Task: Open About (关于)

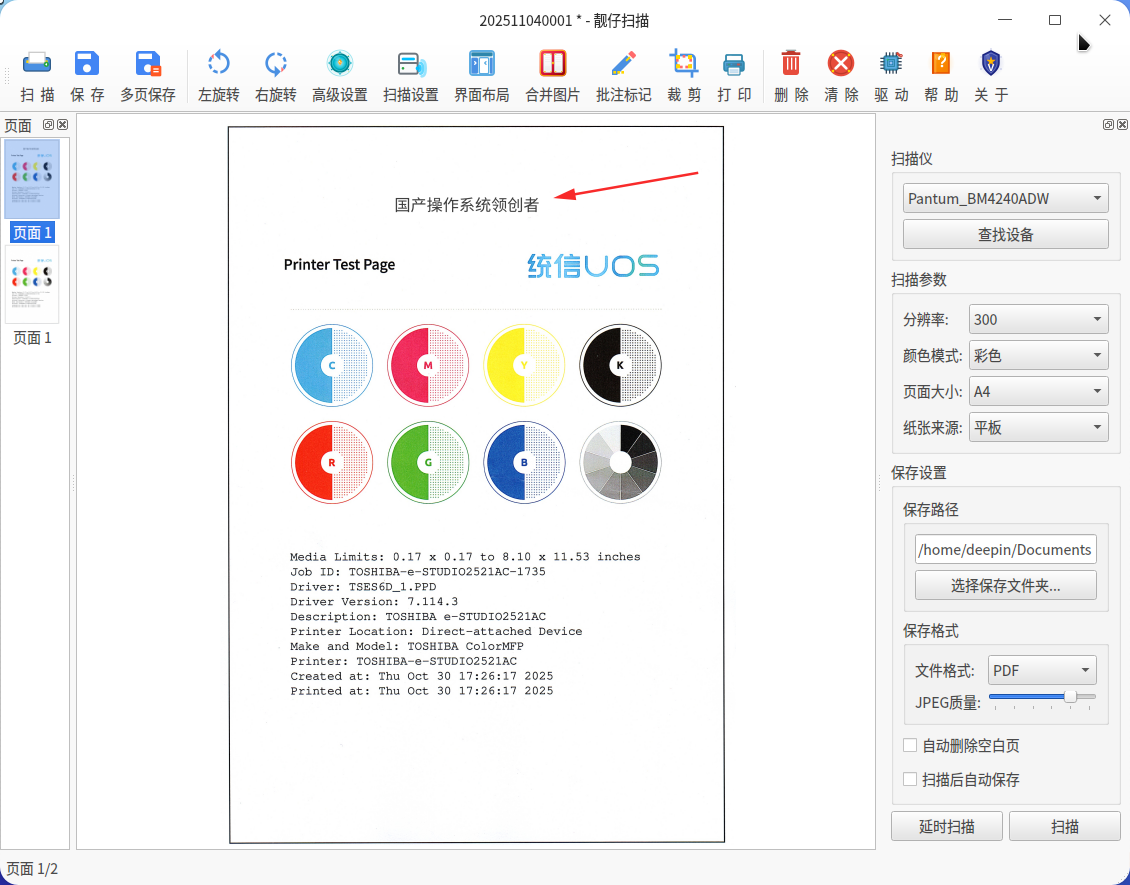Action: [991, 76]
